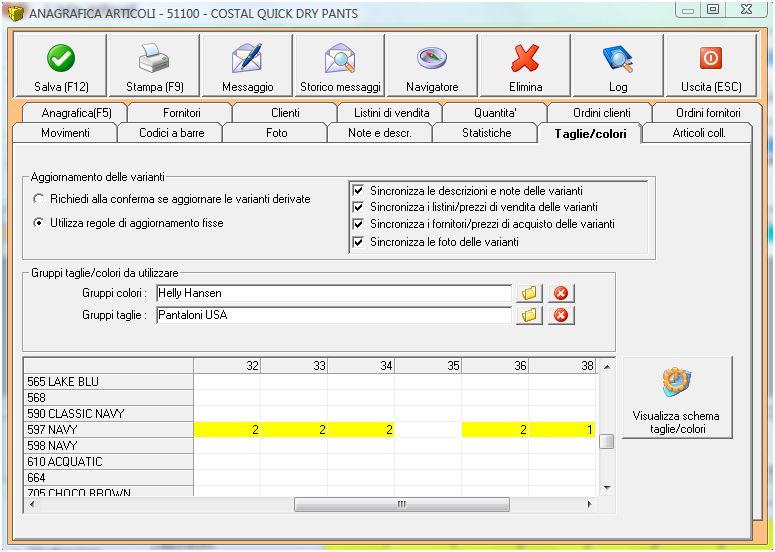The width and height of the screenshot is (775, 552).
Task: Open the Clienti tab
Action: click(285, 113)
